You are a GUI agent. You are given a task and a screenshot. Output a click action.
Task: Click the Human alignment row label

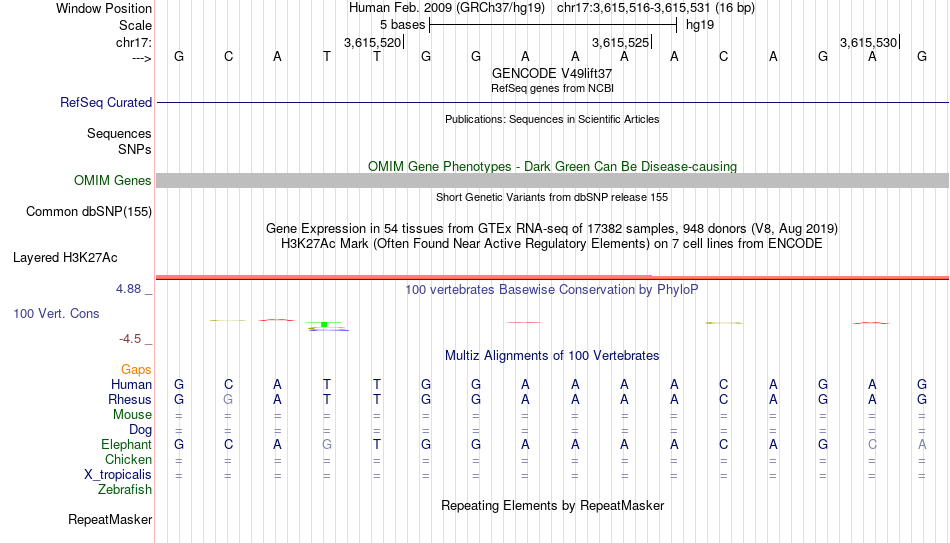(131, 385)
